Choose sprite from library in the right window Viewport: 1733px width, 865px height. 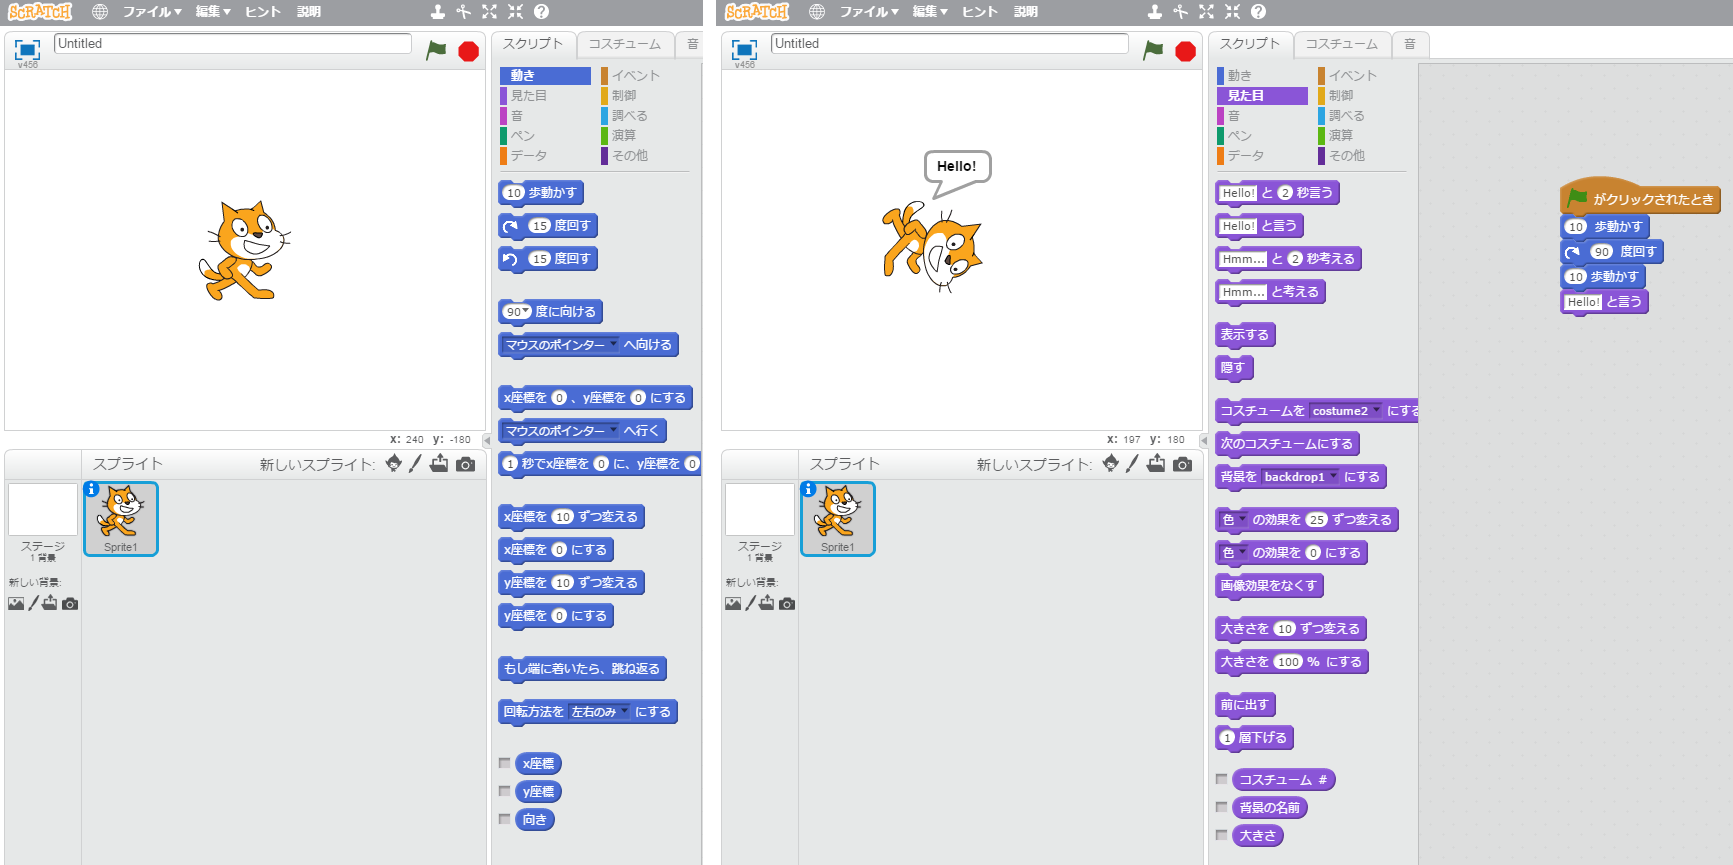[x=1110, y=463]
